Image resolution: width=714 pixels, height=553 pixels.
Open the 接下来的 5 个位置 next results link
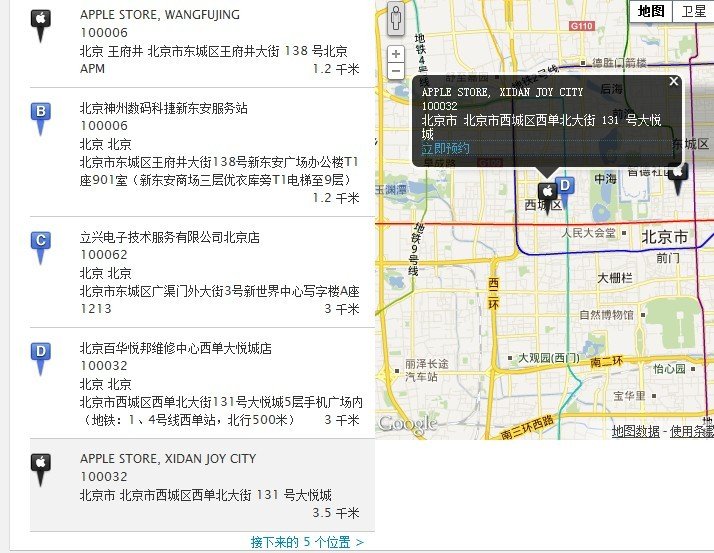click(x=307, y=542)
